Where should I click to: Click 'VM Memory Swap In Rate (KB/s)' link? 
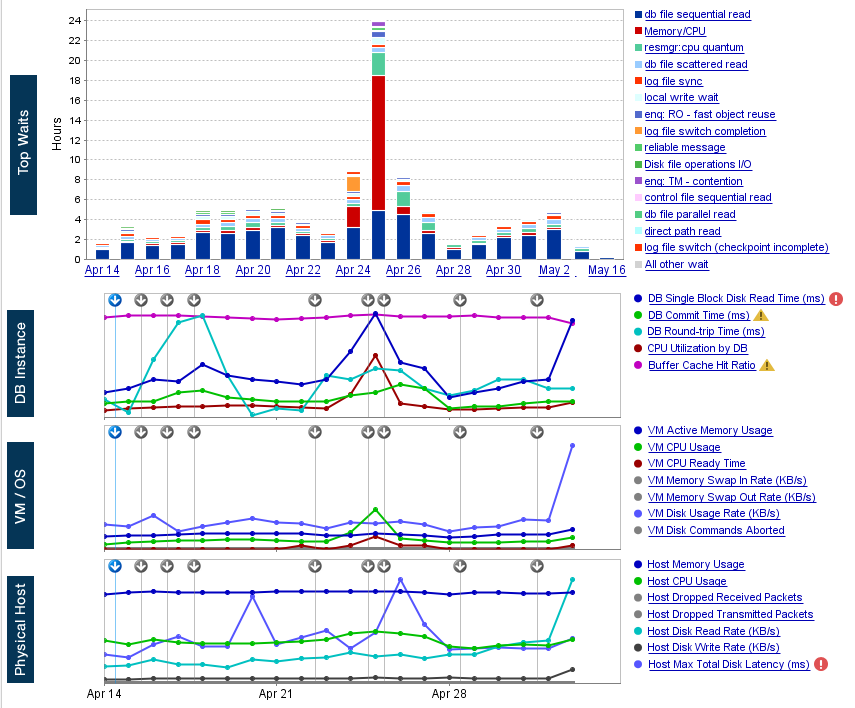(727, 480)
